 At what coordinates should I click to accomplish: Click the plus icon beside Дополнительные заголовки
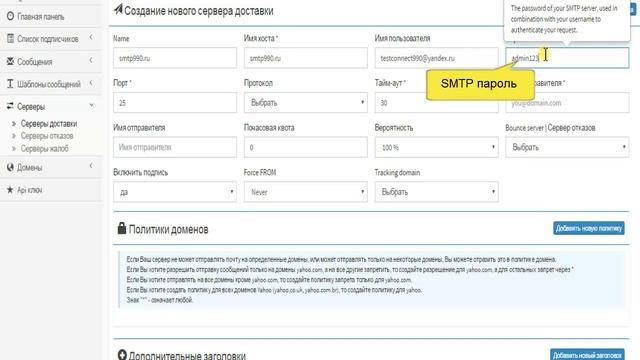coord(122,355)
